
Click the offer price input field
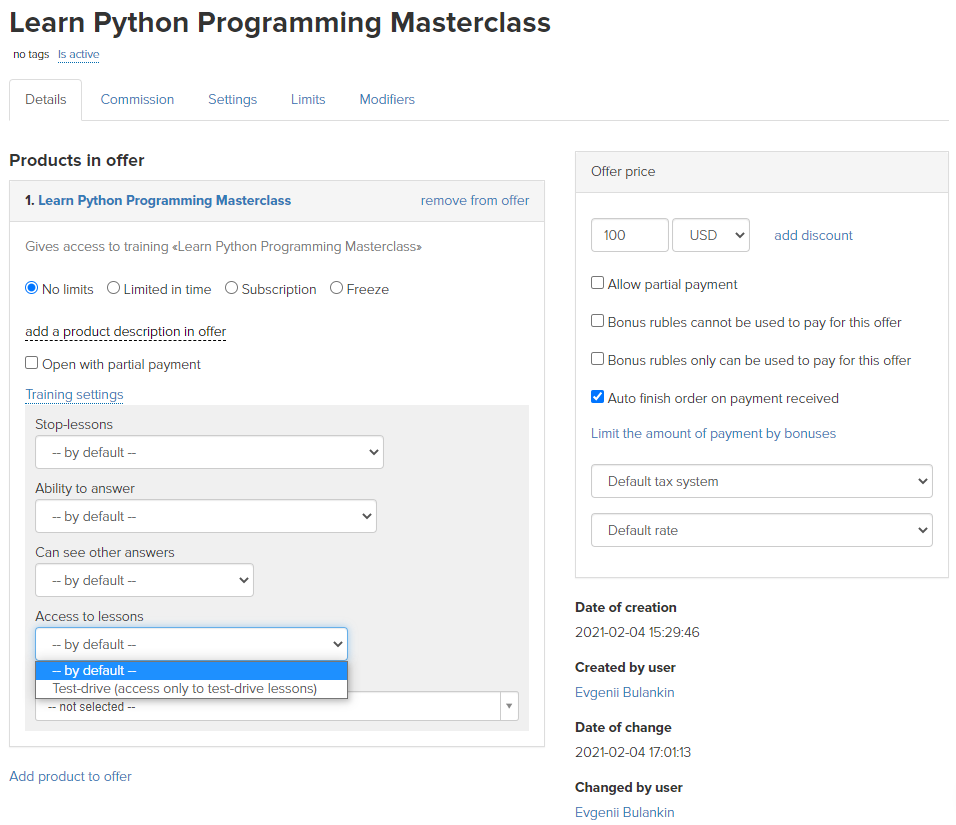pos(630,235)
